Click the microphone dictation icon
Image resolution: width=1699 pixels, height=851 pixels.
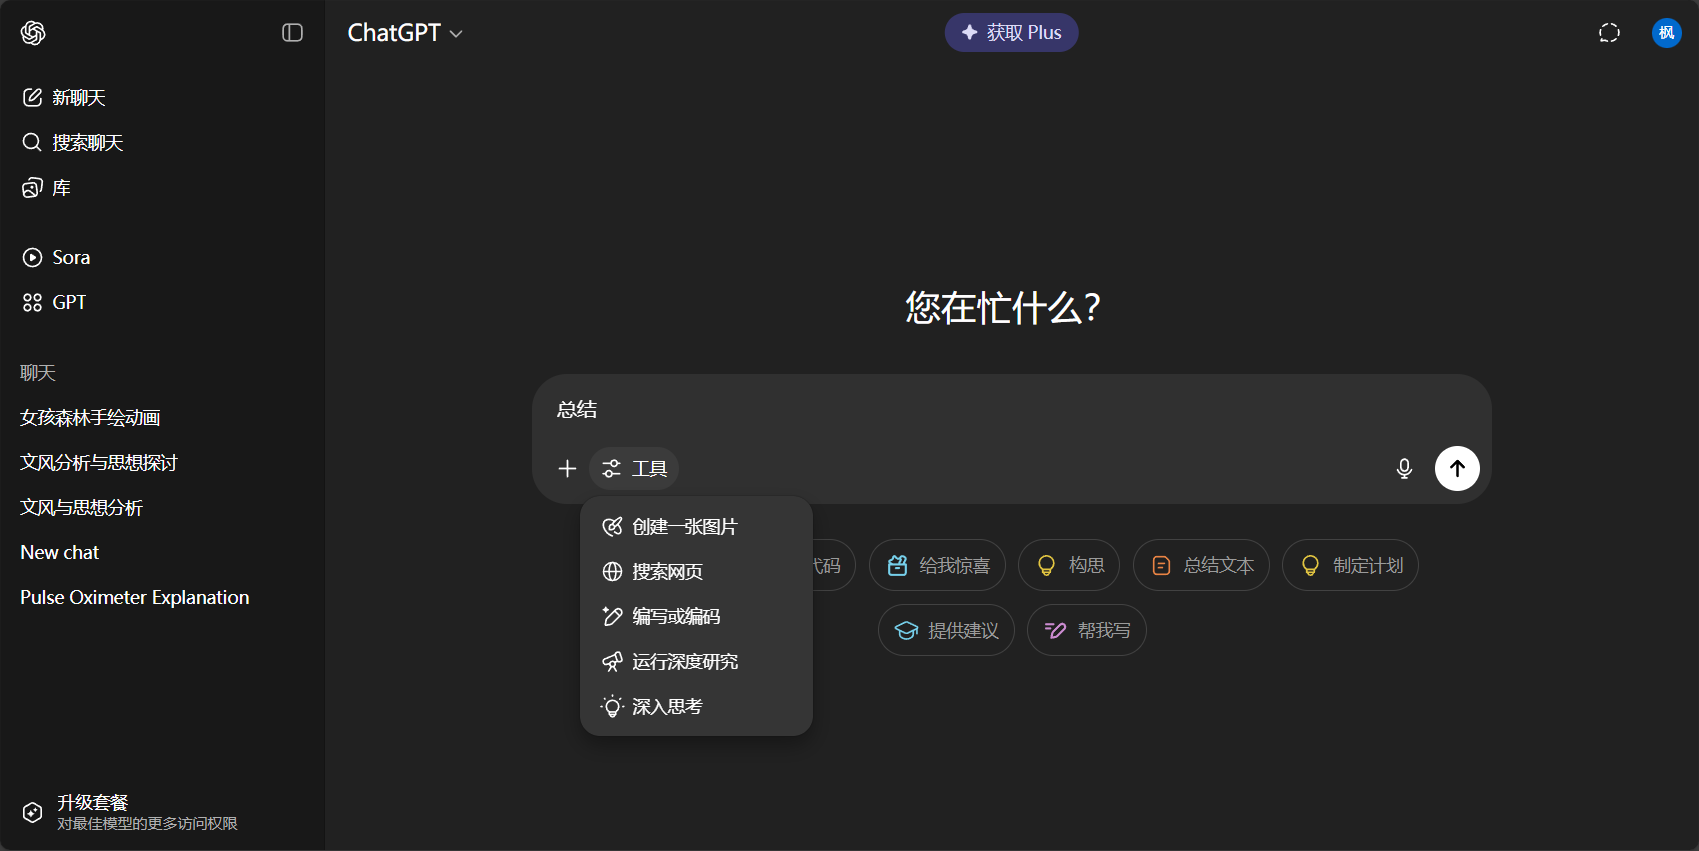click(x=1404, y=468)
